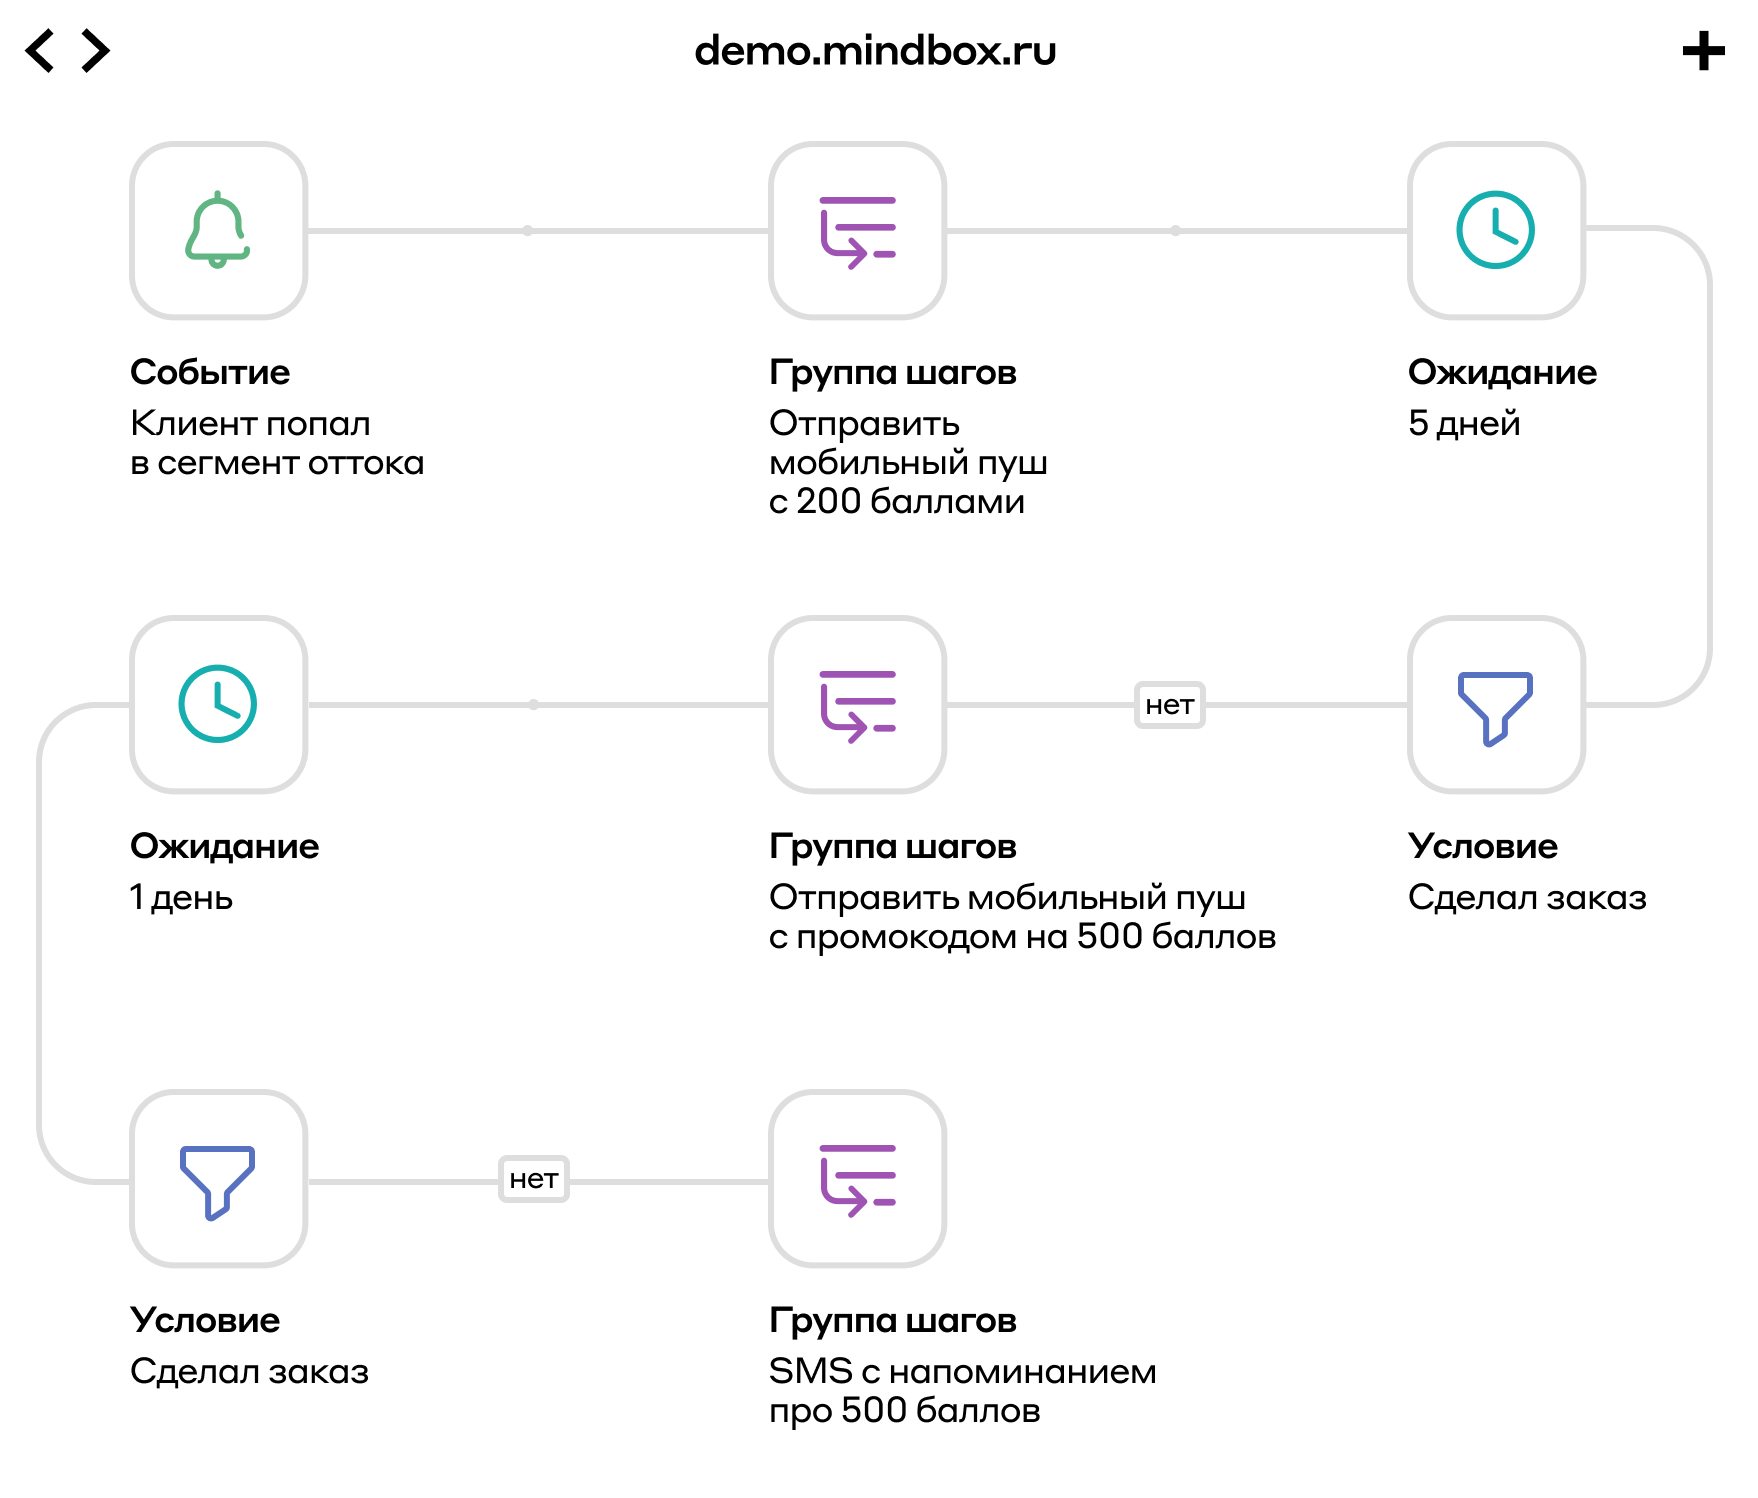Click the demo.mindbox.ru address text
Screen dimensions: 1758x1498
[x=875, y=51]
